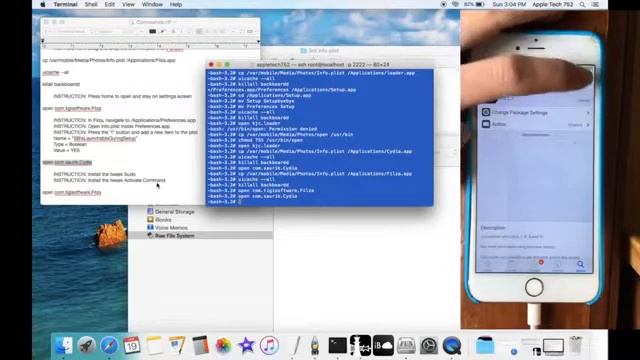Open Author row on iPhone Cydia screen
The width and height of the screenshot is (640, 360).
pos(536,124)
